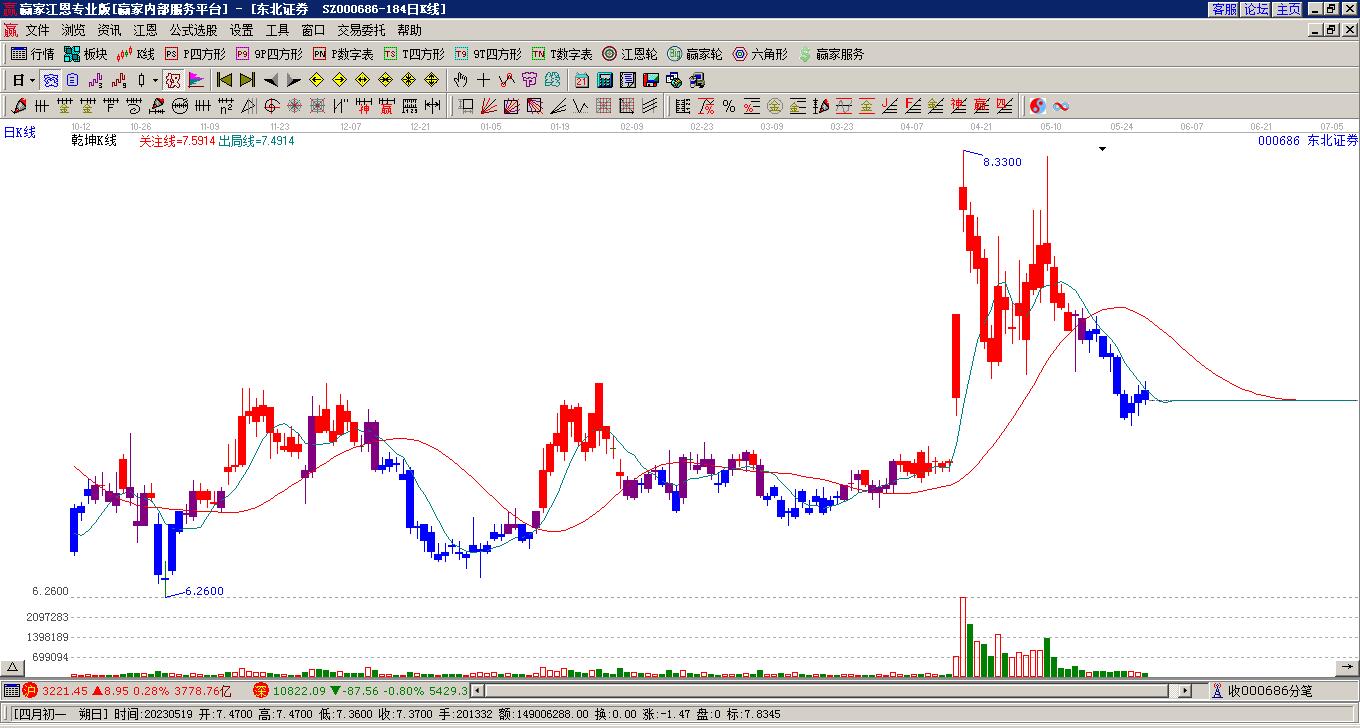1360x728 pixels.
Task: Toggle the 权 rights adjustment icon
Action: point(173,80)
